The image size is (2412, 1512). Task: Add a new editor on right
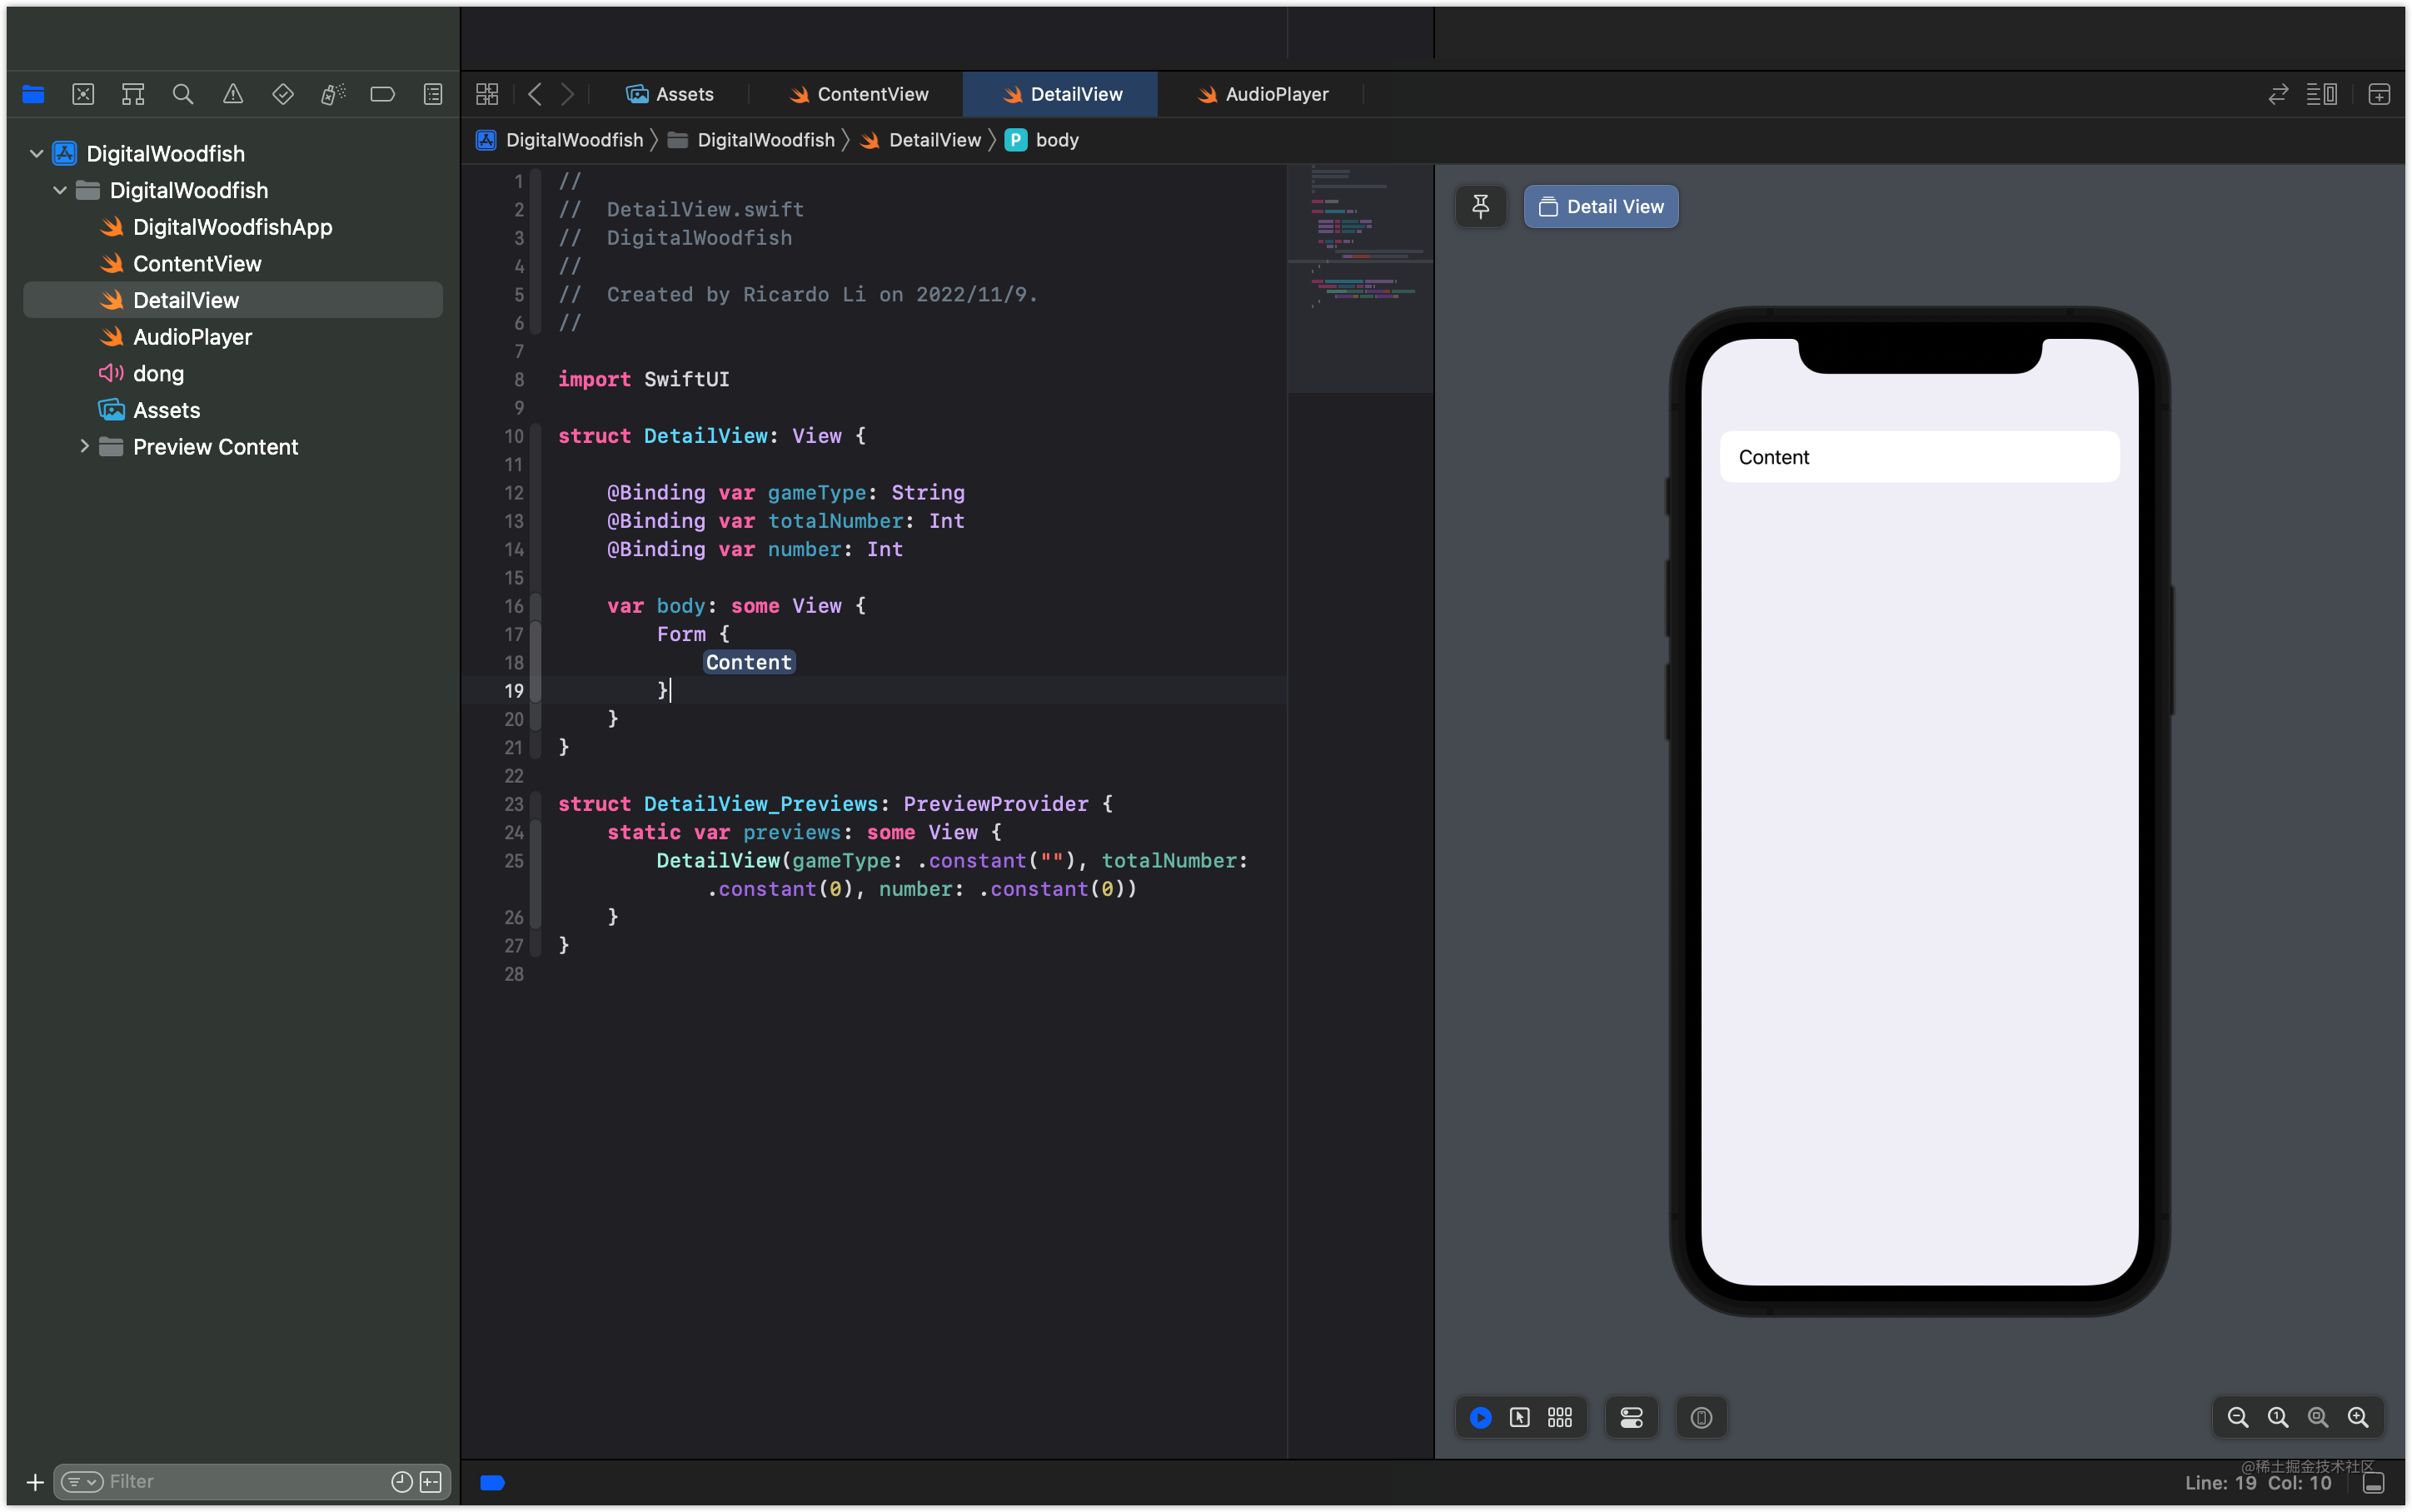[2379, 94]
